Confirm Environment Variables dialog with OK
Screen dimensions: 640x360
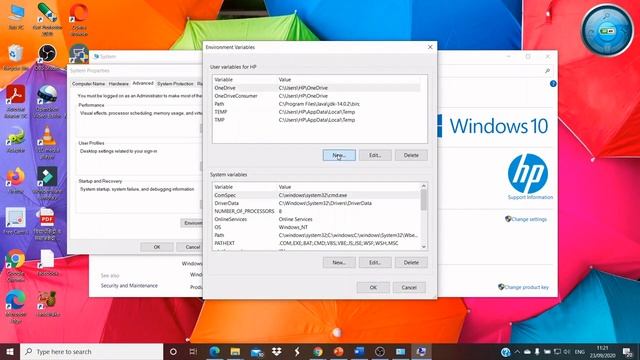click(373, 287)
